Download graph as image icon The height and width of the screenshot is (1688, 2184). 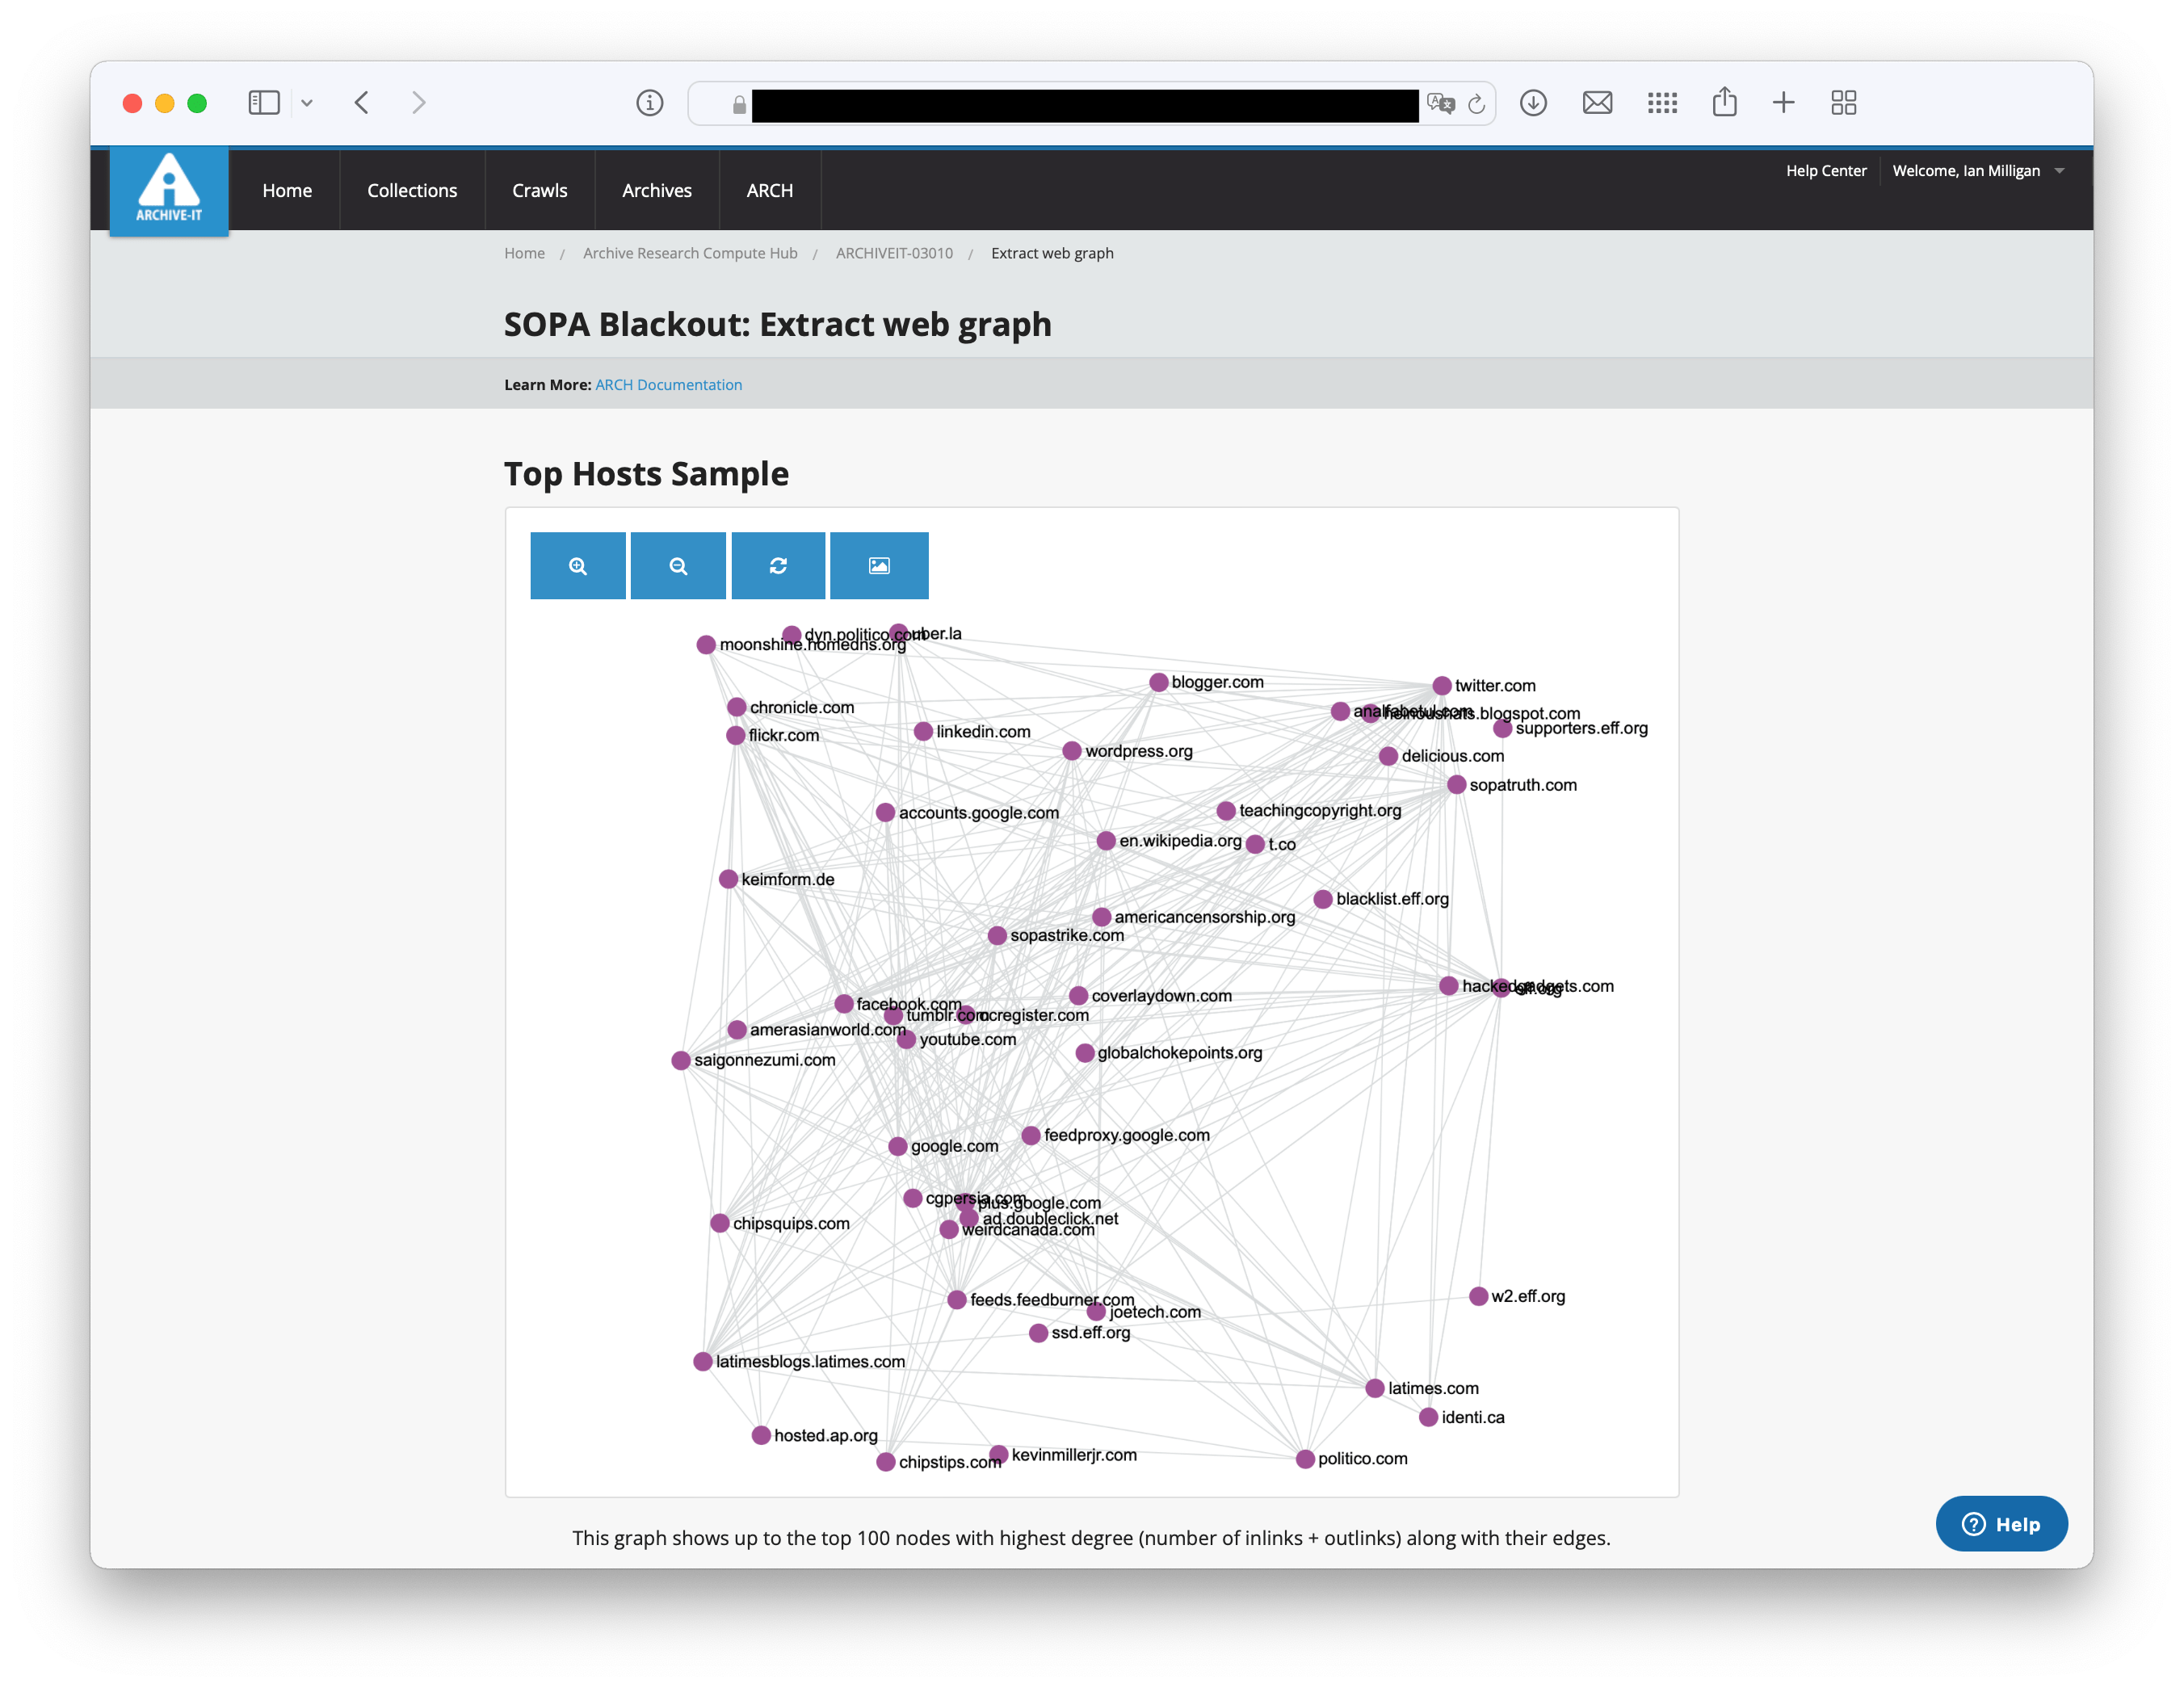click(x=879, y=566)
